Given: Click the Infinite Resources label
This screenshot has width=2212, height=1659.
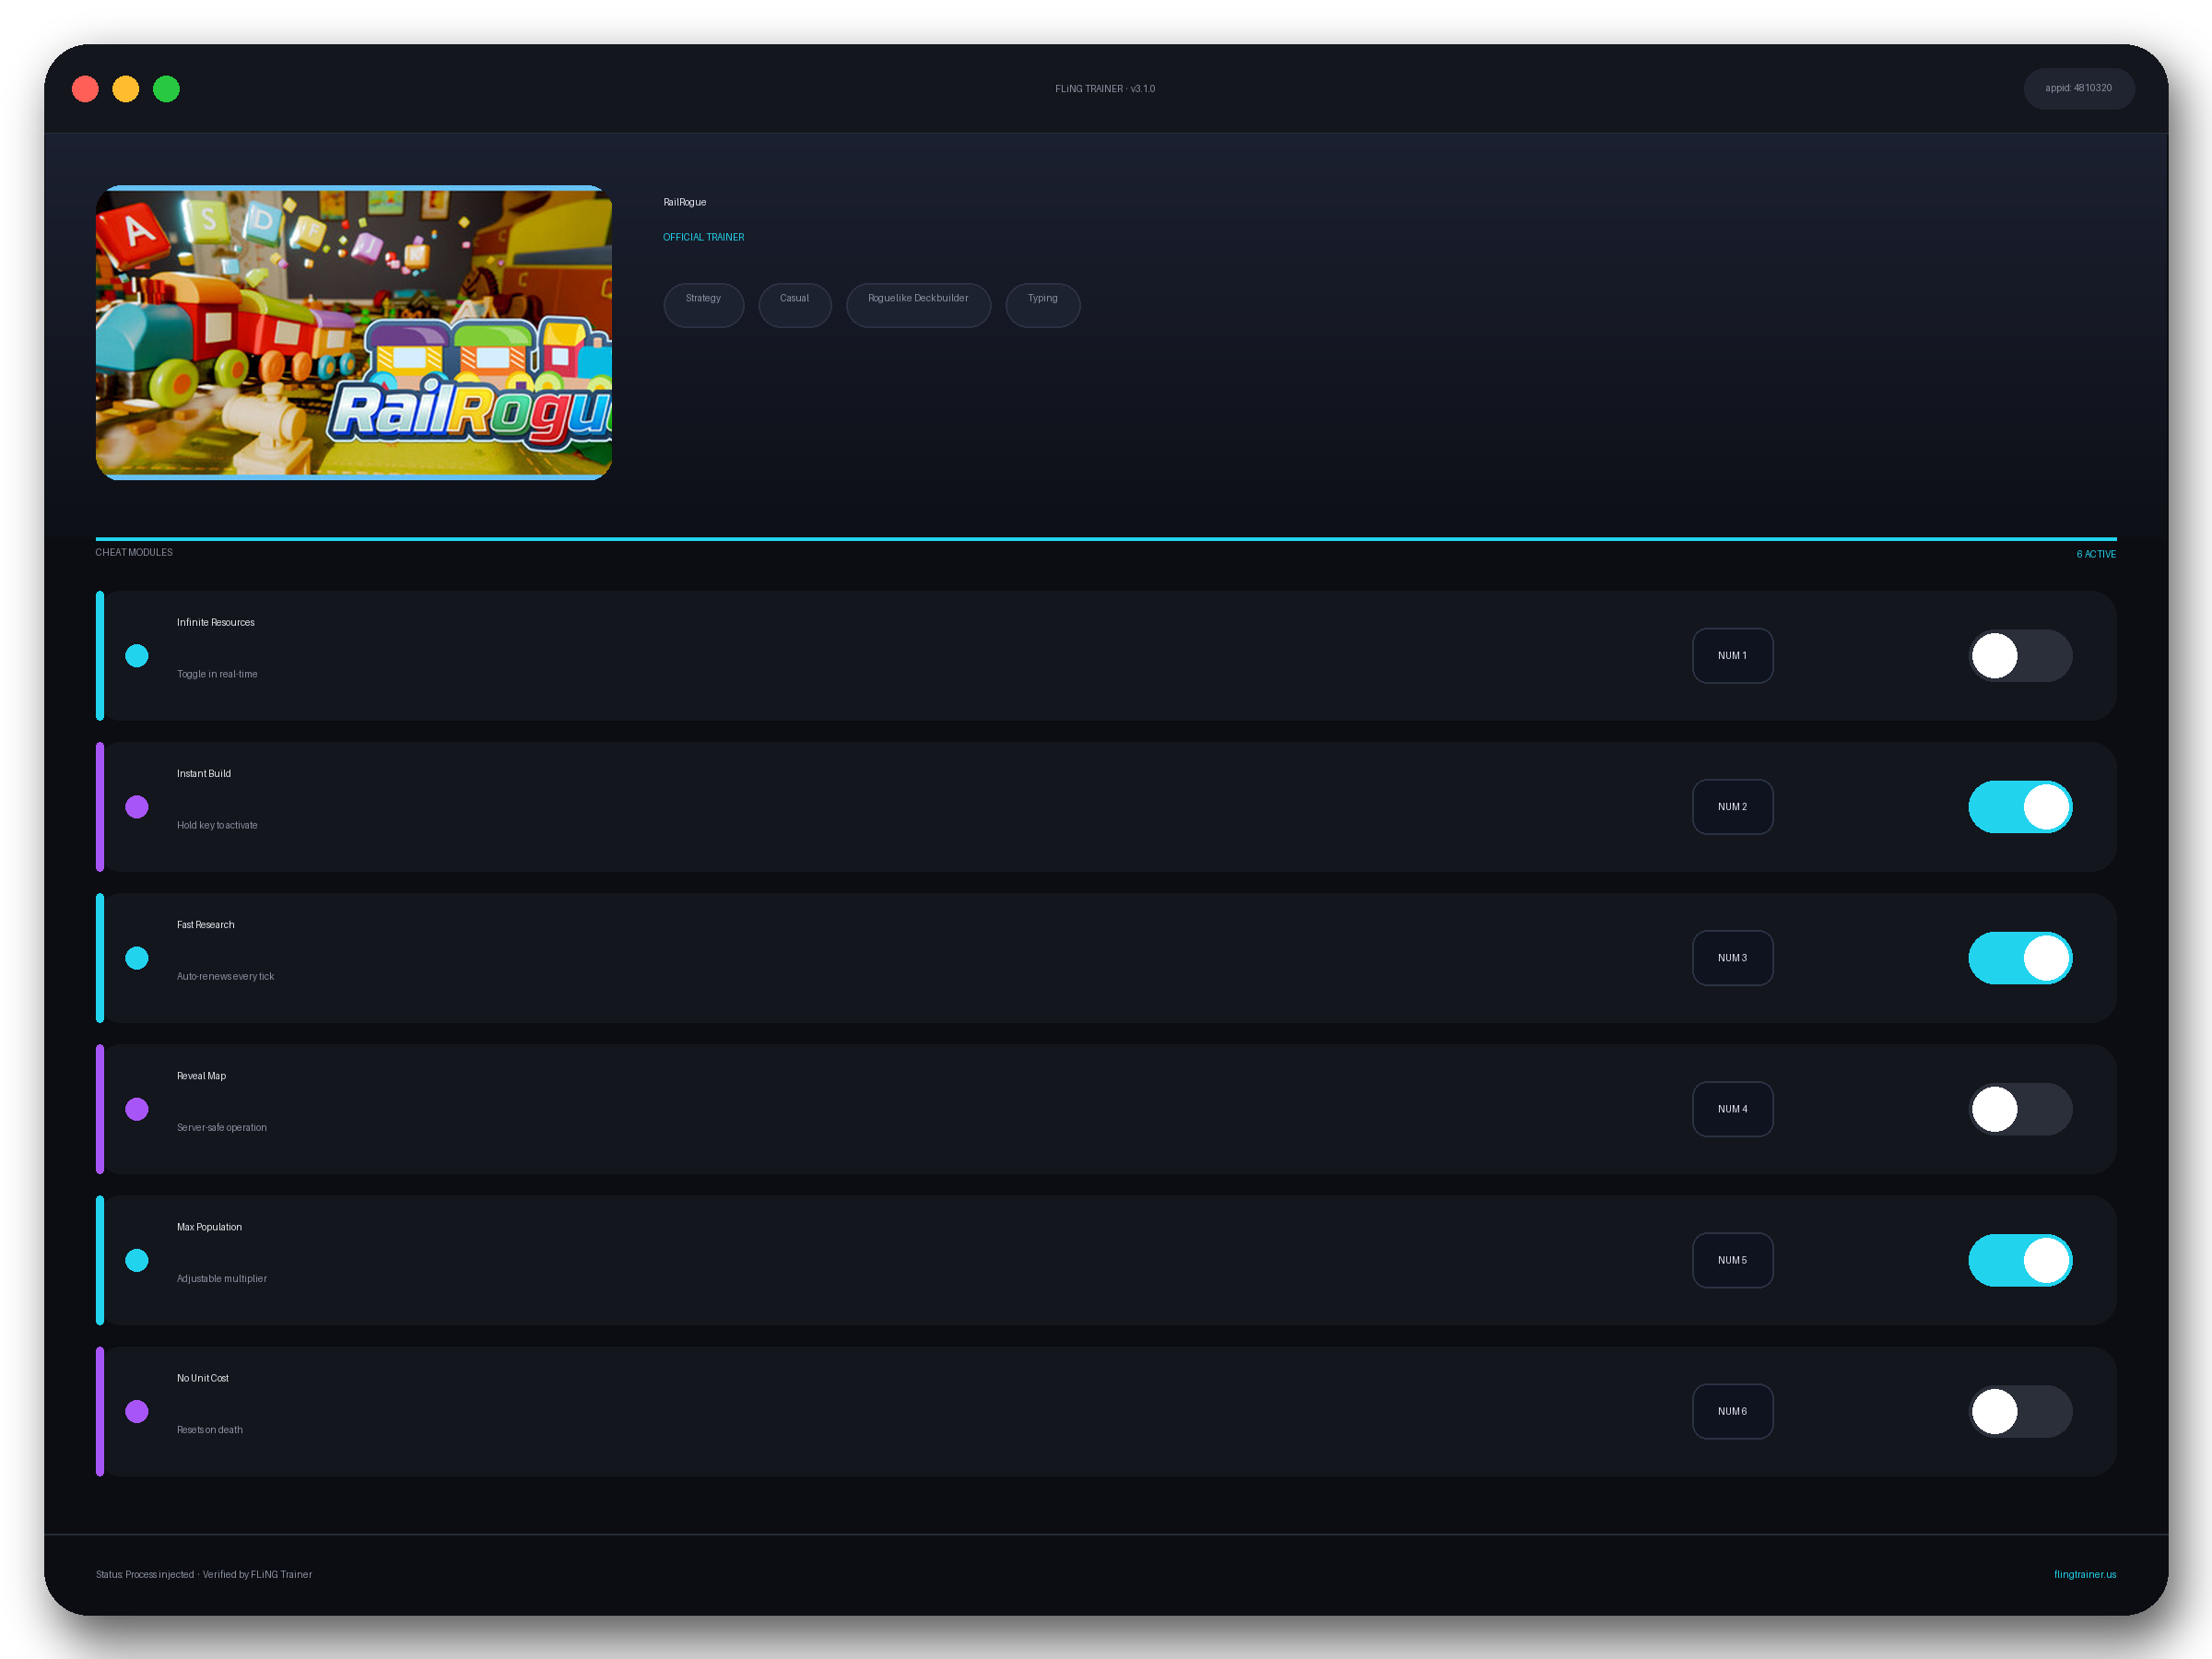Looking at the screenshot, I should [216, 622].
